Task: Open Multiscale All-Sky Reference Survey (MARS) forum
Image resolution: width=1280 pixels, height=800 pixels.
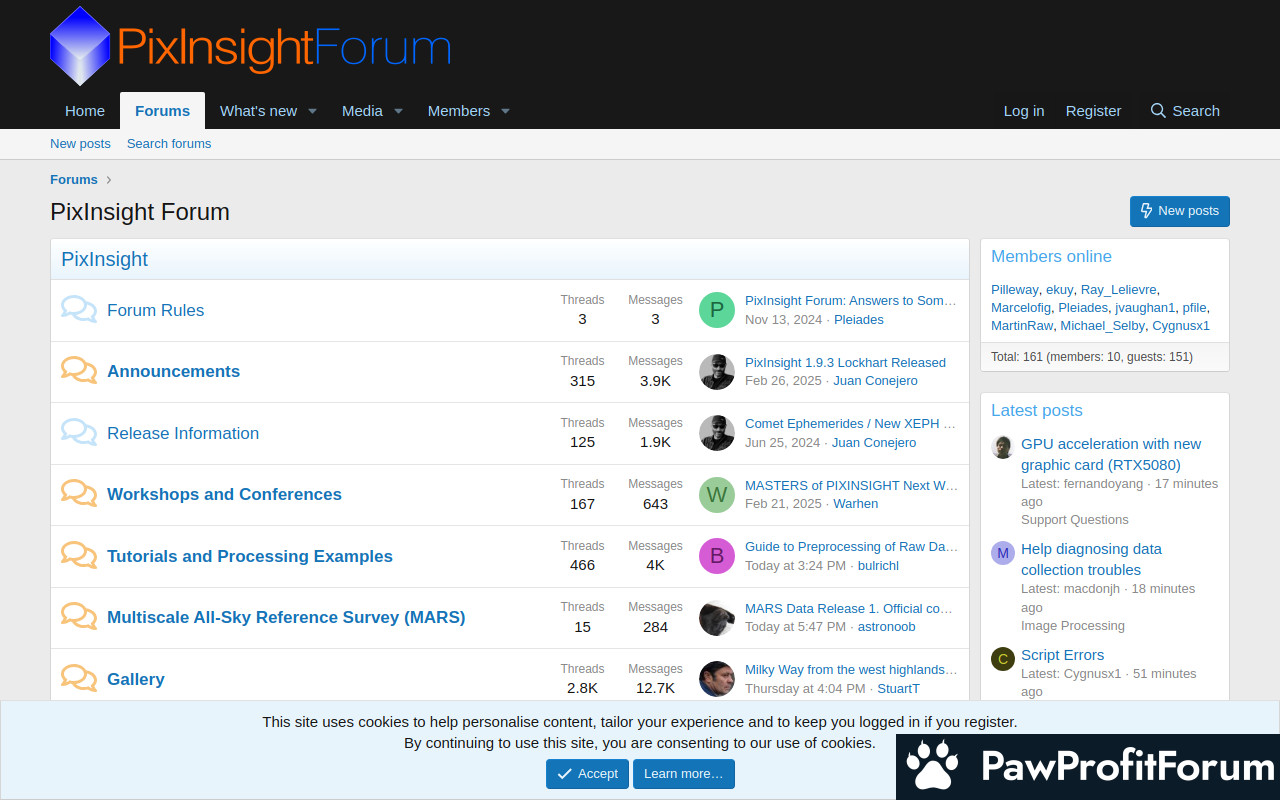Action: [286, 617]
